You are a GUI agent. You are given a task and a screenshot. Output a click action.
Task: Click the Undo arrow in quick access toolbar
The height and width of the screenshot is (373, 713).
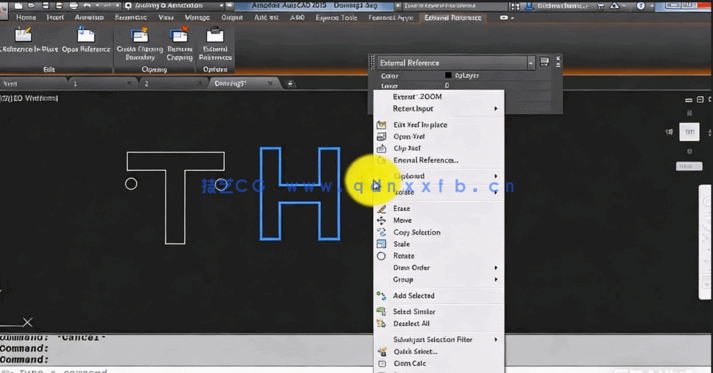(x=87, y=6)
